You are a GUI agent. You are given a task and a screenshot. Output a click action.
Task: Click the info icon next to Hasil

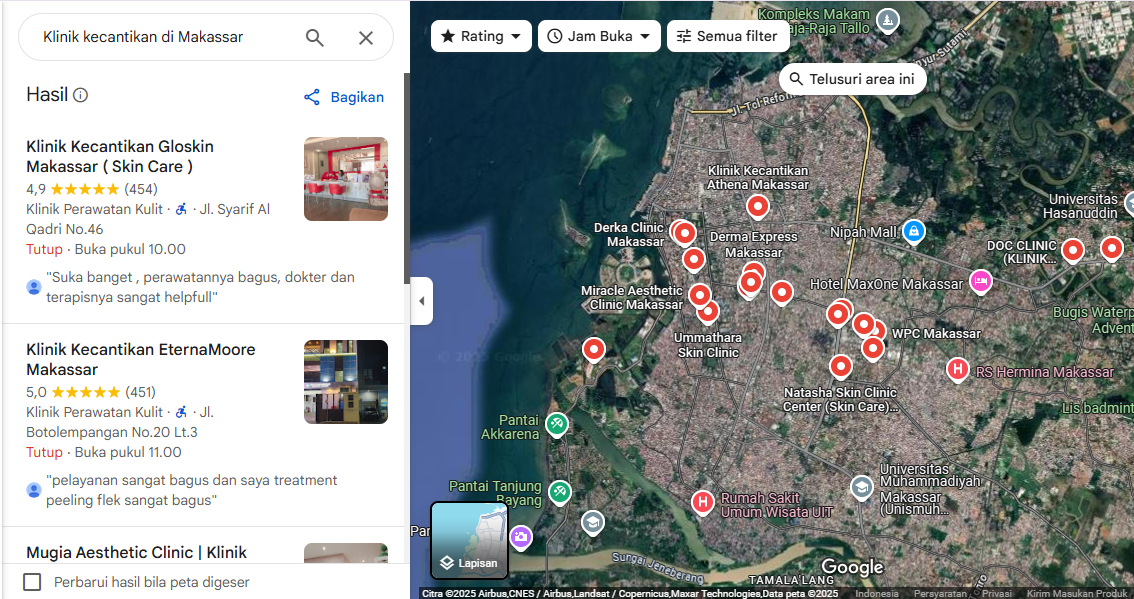[x=81, y=95]
